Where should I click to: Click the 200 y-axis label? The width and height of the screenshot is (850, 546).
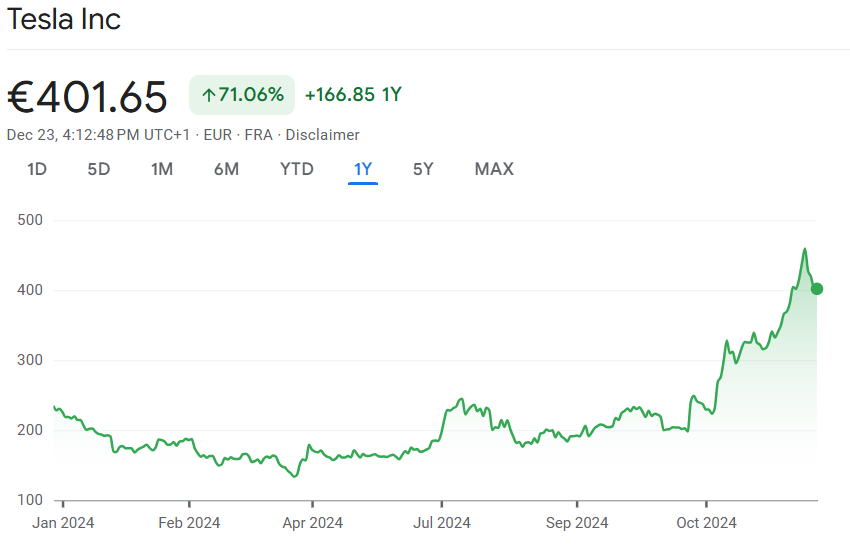(30, 430)
